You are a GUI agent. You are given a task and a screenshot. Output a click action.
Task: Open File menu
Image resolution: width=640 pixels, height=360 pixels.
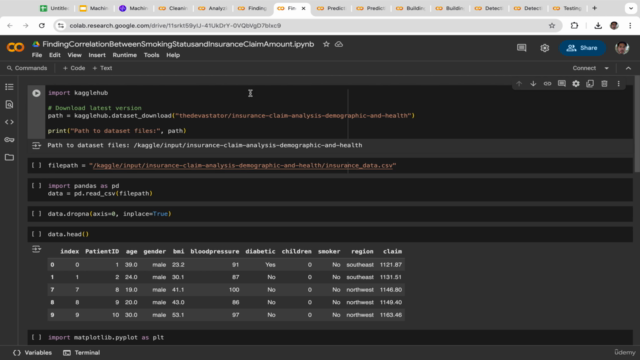[37, 55]
